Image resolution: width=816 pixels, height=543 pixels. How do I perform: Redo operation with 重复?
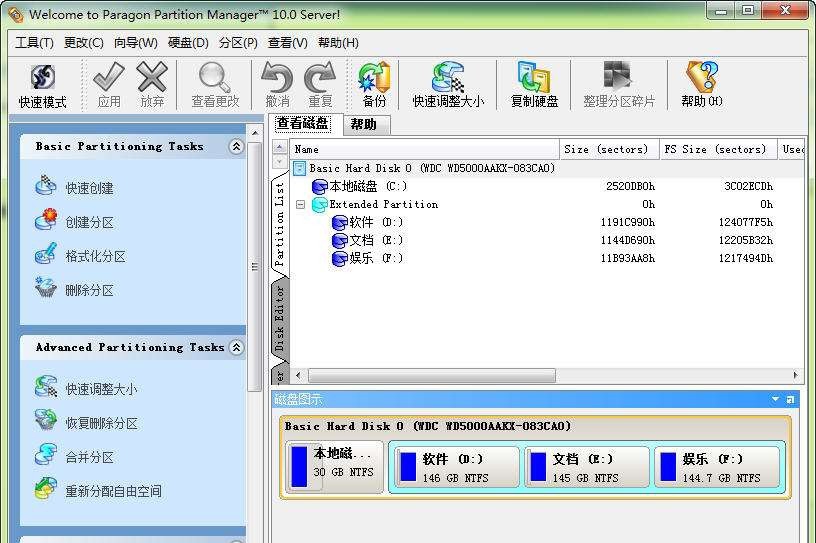pyautogui.click(x=320, y=86)
